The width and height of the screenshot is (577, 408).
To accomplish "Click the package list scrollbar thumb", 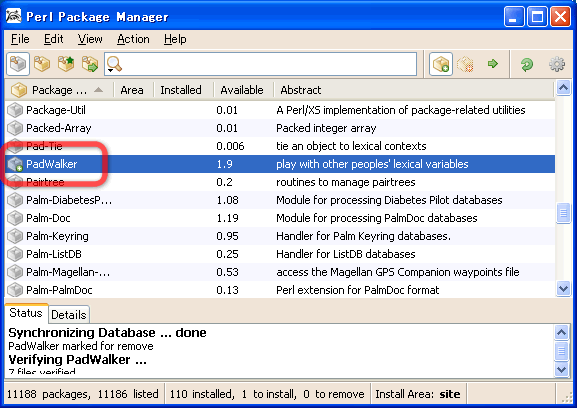I will [x=563, y=213].
